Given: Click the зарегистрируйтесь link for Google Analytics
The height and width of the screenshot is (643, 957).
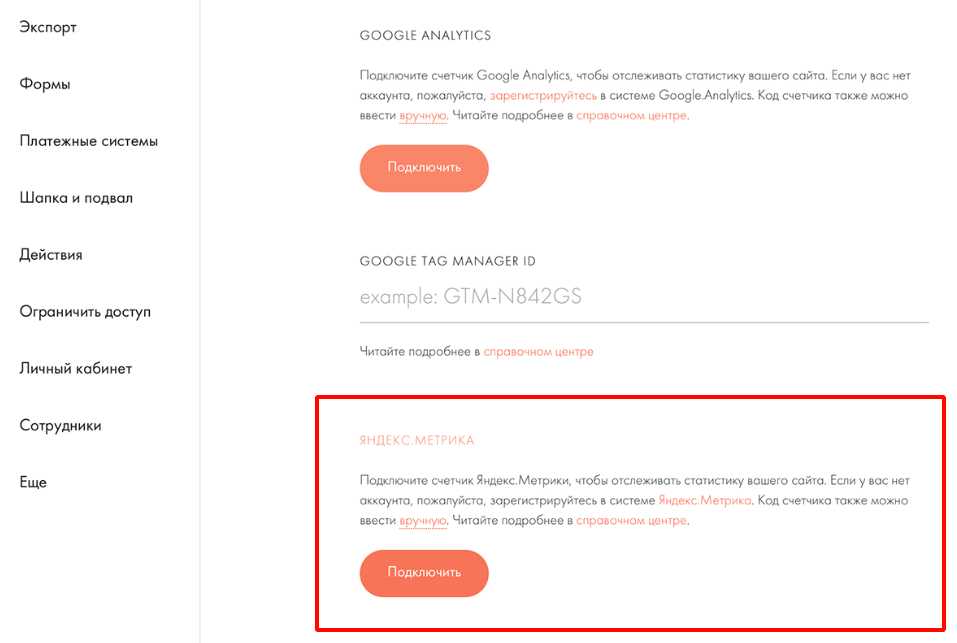Looking at the screenshot, I should [x=543, y=96].
